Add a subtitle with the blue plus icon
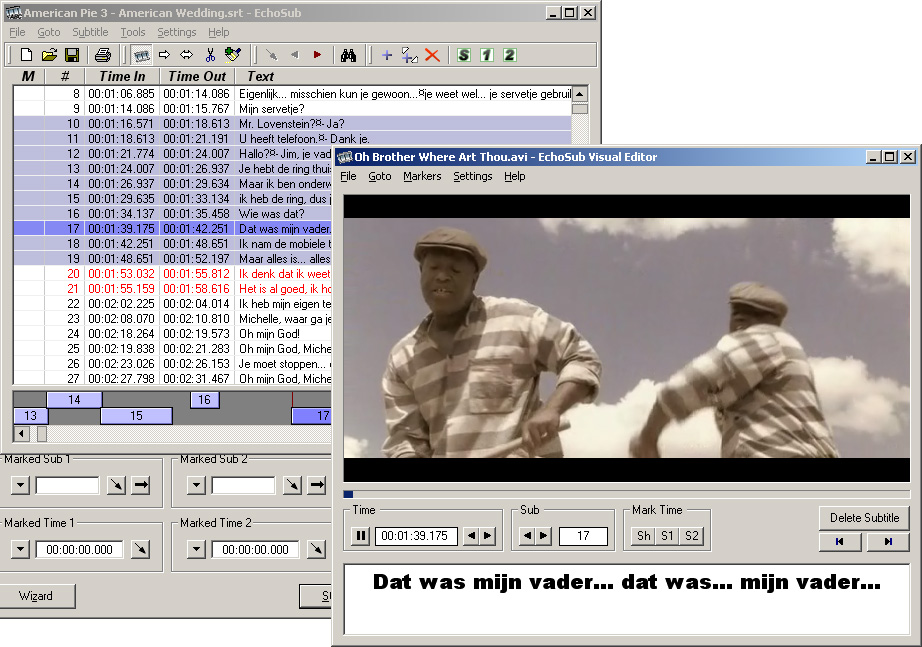922x647 pixels. (387, 55)
